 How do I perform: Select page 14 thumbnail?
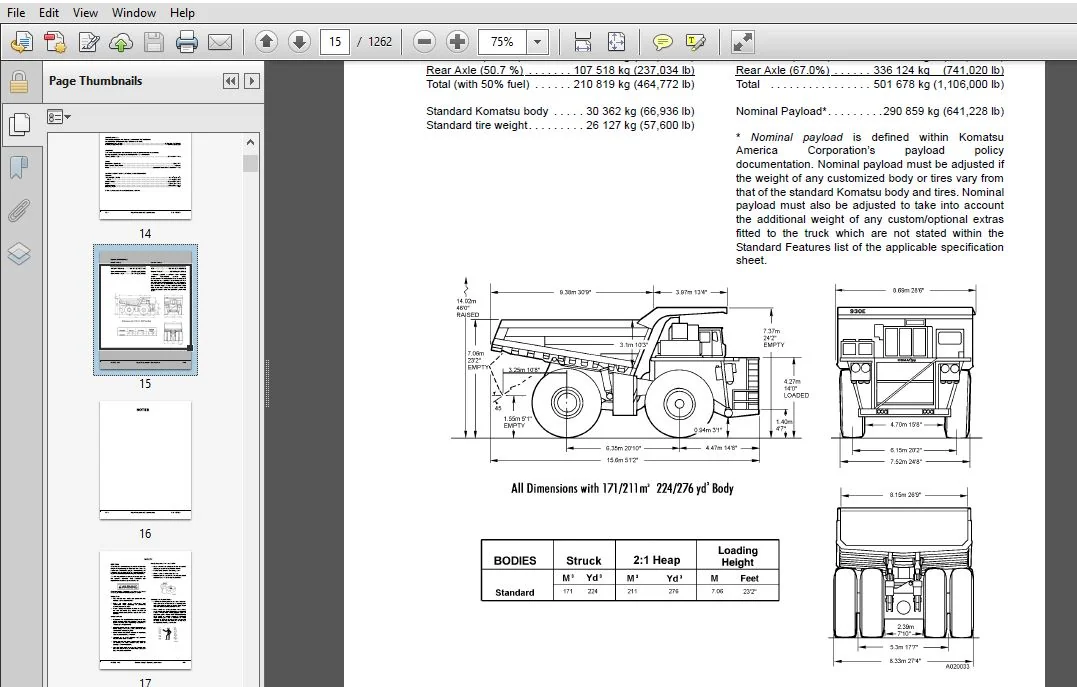point(145,177)
